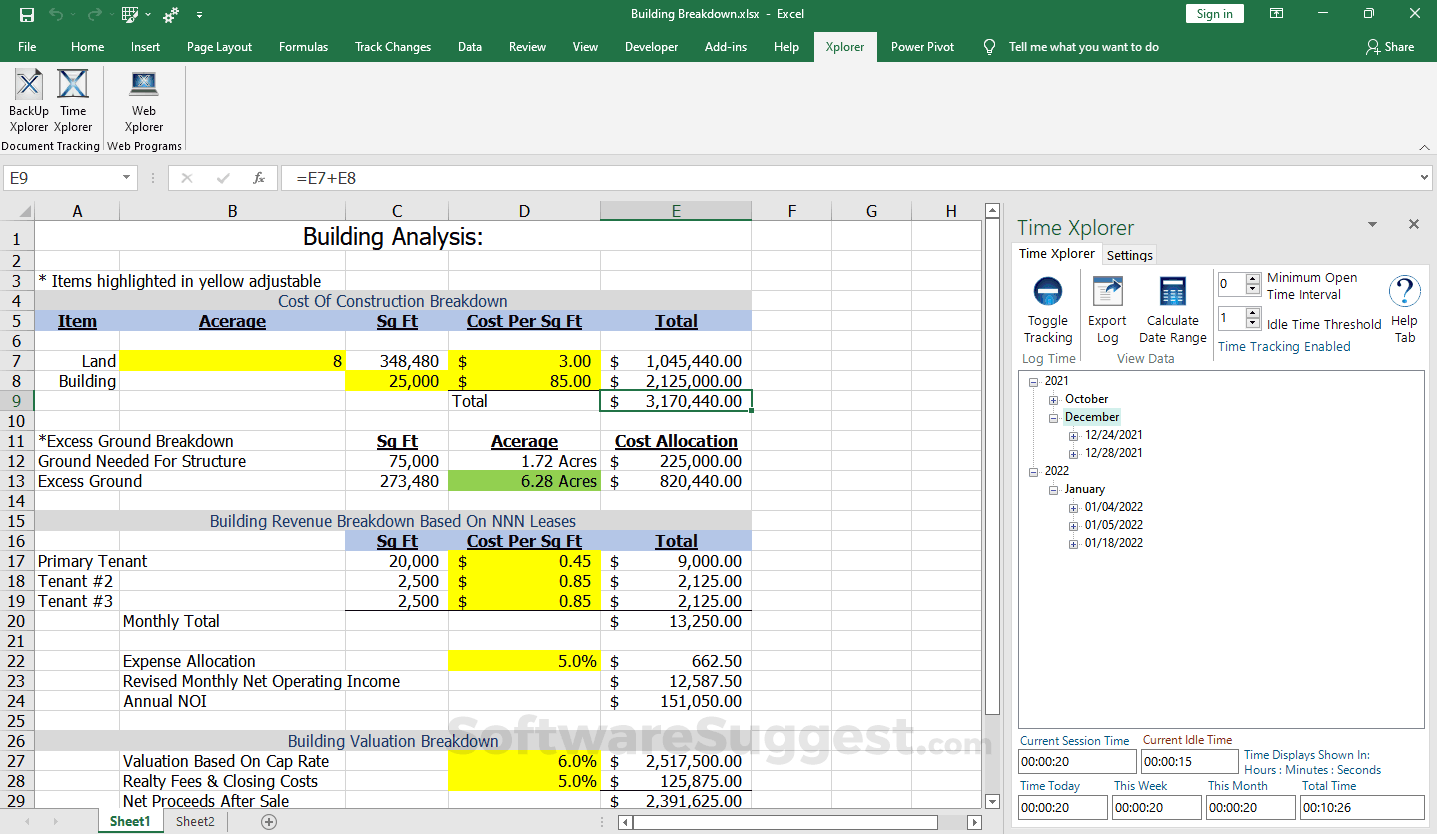Add a new sheet with plus button
Screen dimensions: 1437x834
coord(268,821)
